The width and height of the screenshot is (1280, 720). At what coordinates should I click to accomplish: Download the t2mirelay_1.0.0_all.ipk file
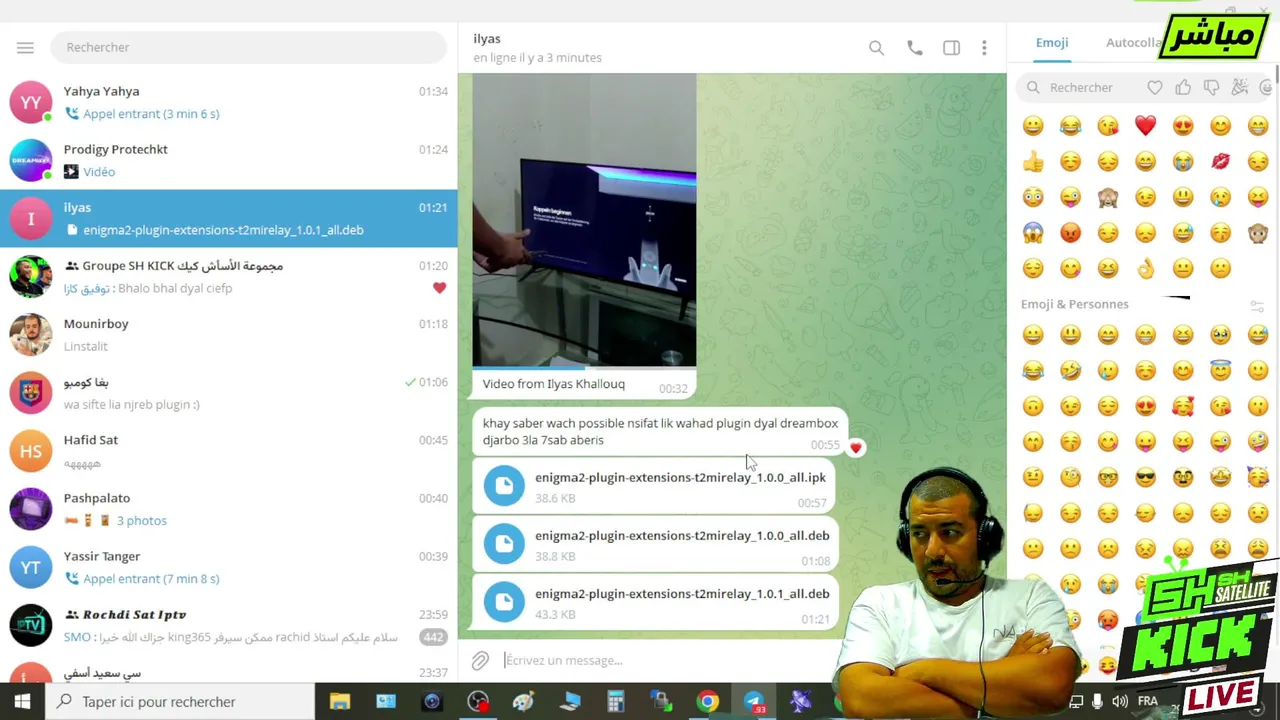click(504, 486)
